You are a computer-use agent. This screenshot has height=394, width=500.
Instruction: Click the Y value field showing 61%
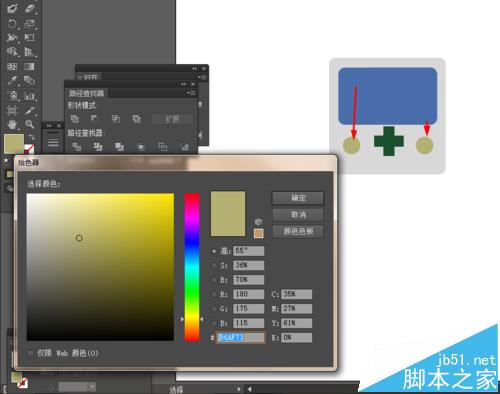(297, 323)
